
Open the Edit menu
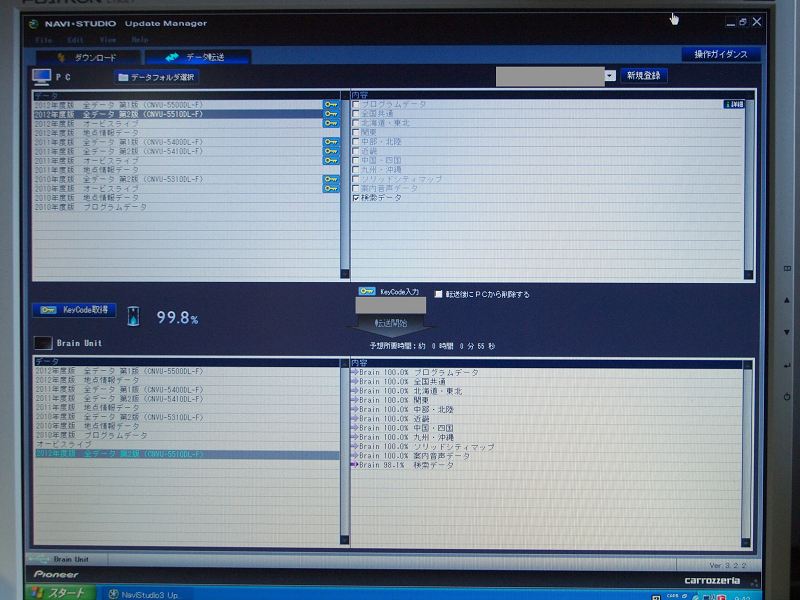tap(75, 40)
